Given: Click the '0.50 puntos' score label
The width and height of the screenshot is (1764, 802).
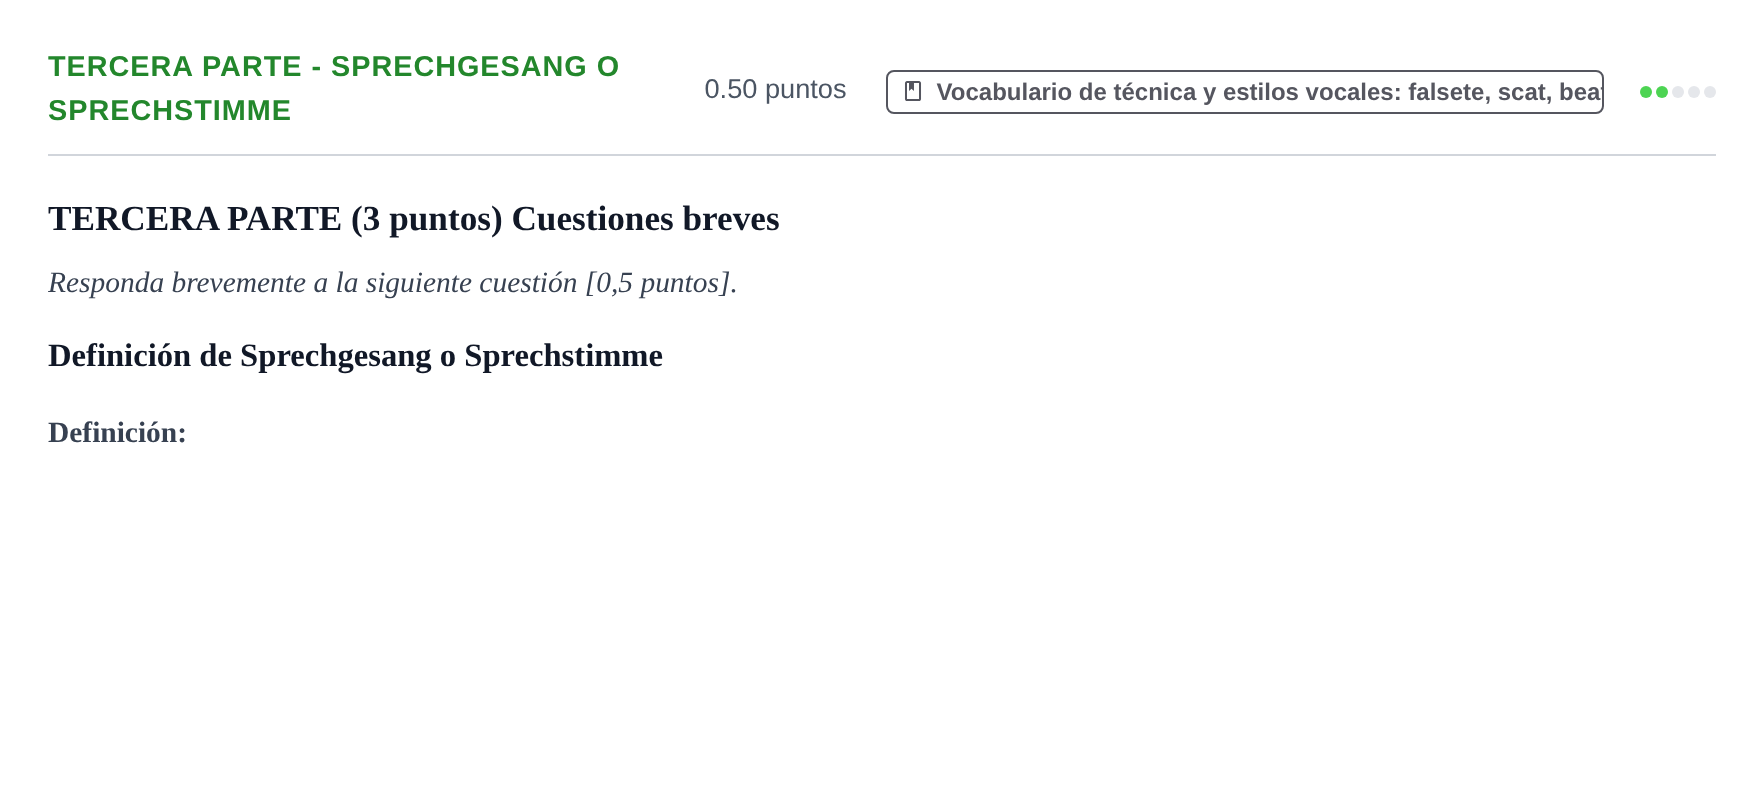Looking at the screenshot, I should (775, 89).
